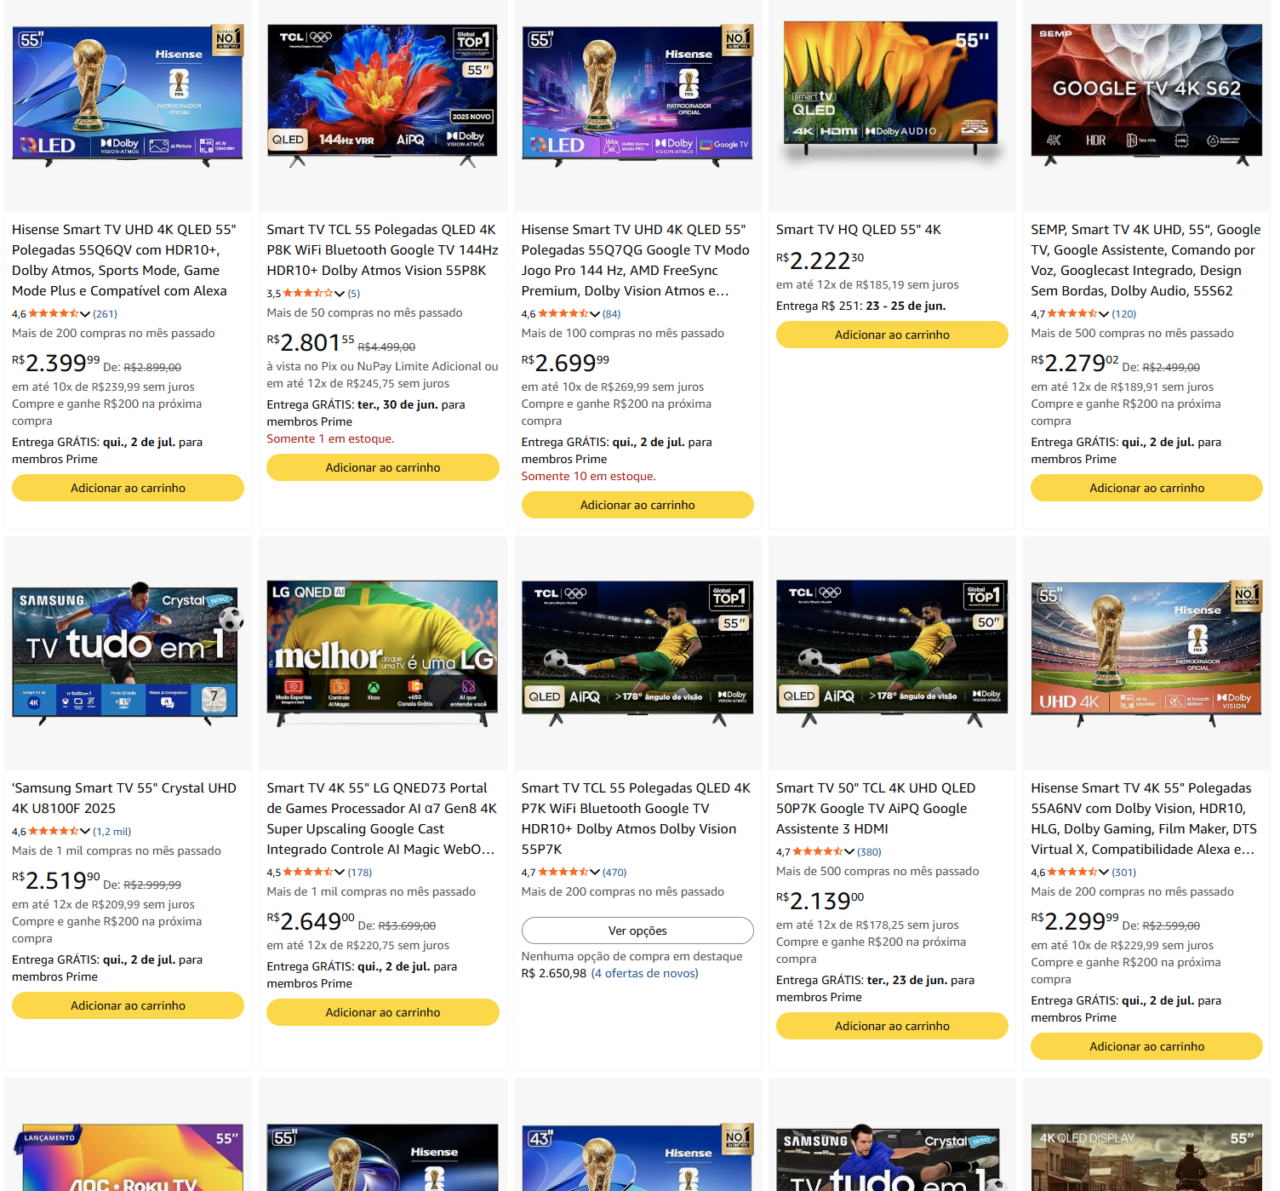Expand rating chevron for Samsung Crystal U8100F

tap(85, 832)
